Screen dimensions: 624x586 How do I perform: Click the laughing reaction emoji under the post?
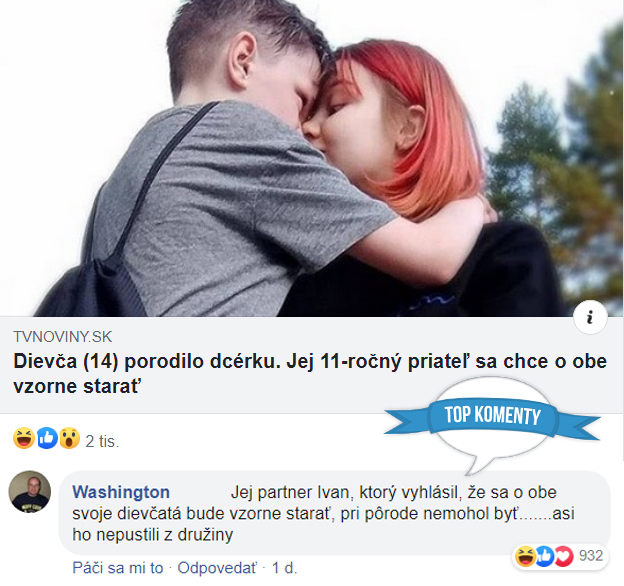tap(24, 438)
